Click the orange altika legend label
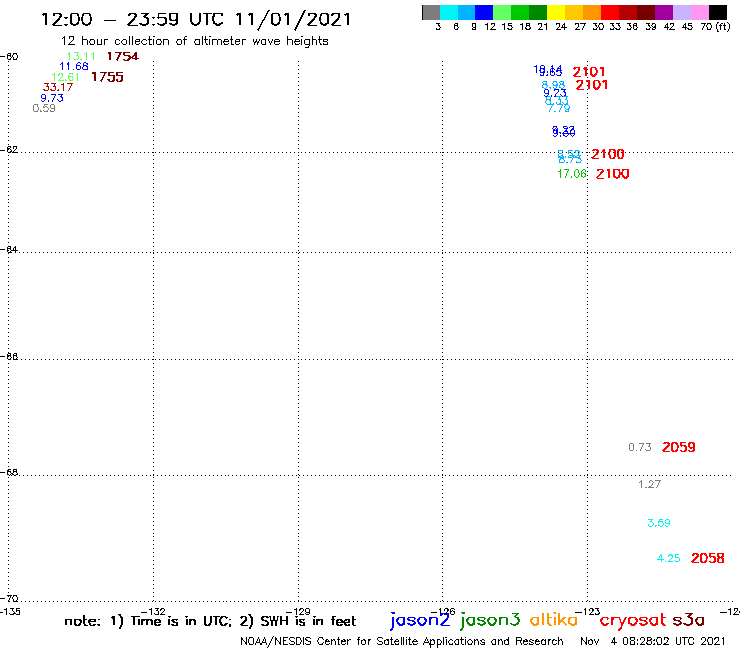This screenshot has height=650, width=740. point(554,620)
